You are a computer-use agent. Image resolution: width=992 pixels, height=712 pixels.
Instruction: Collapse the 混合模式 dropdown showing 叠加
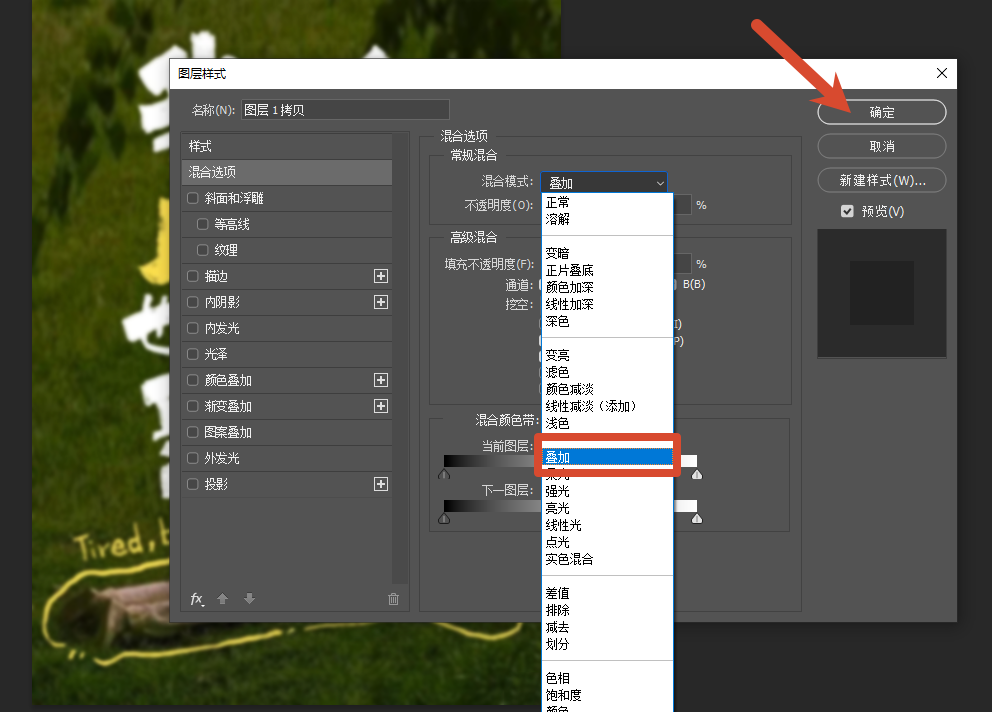(x=604, y=182)
